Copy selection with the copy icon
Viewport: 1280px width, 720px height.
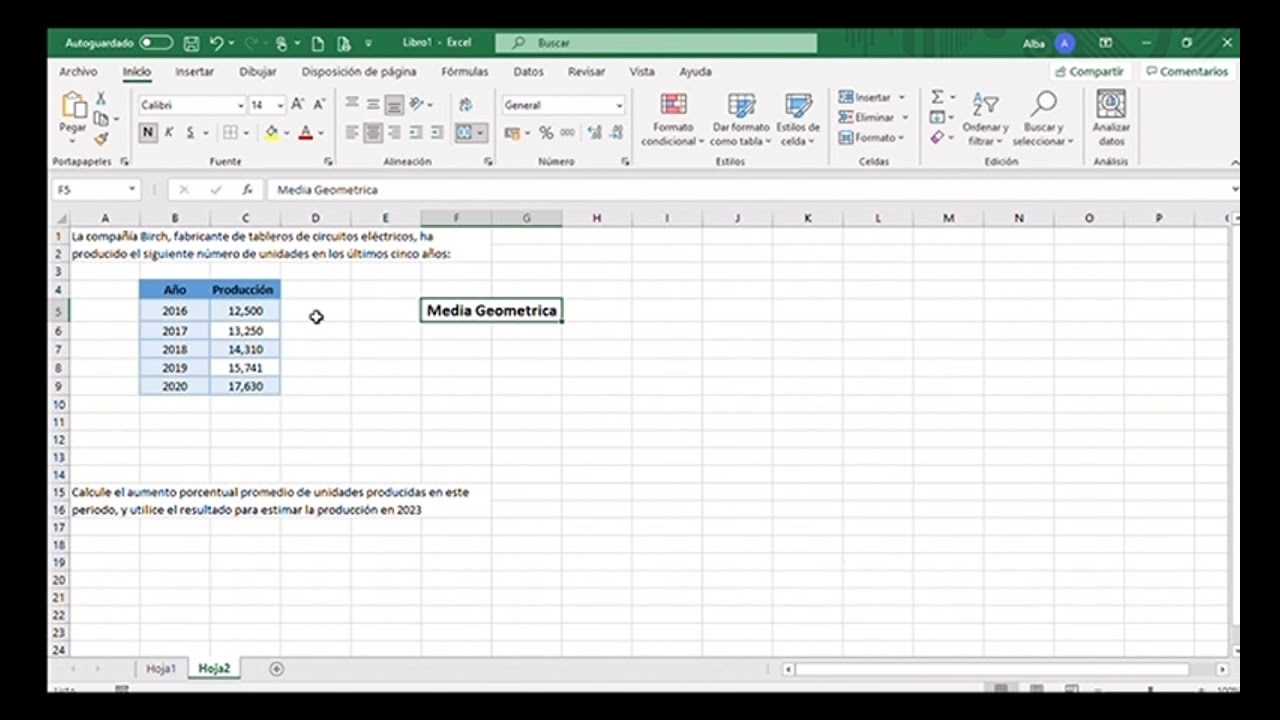tap(101, 118)
